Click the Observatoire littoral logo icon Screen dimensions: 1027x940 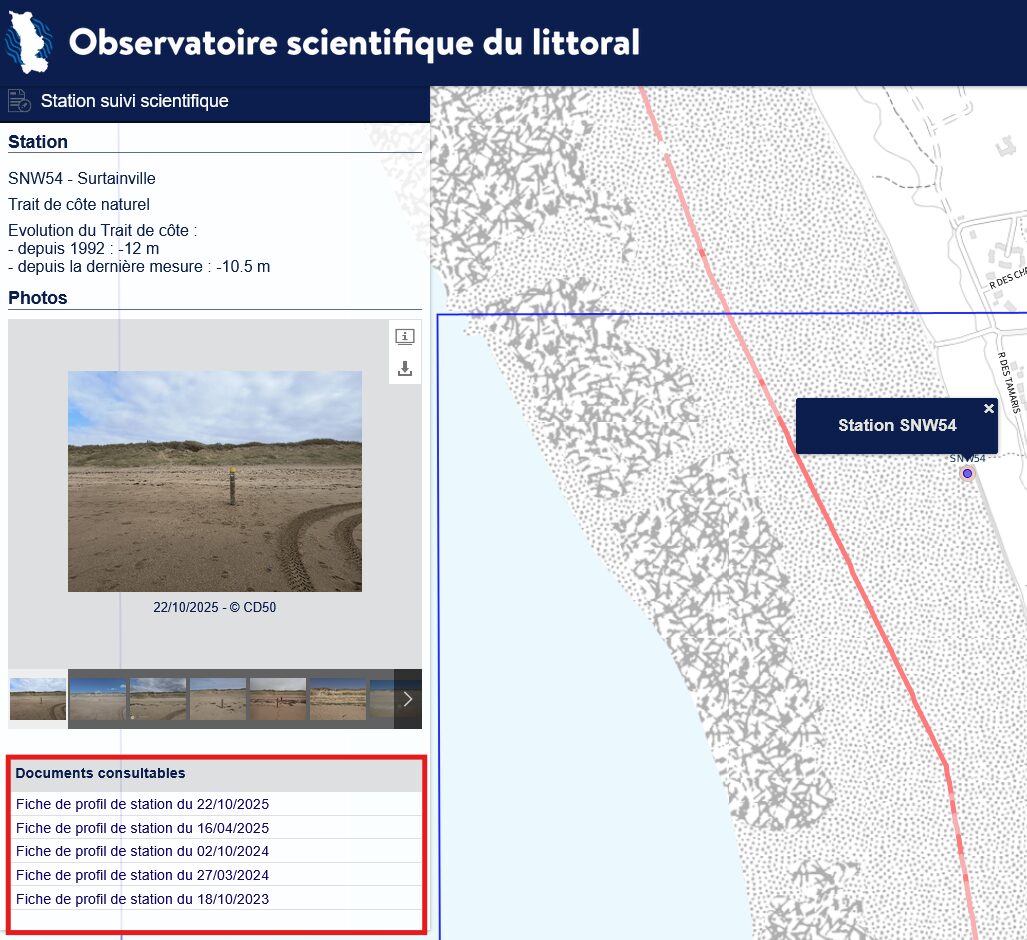28,43
